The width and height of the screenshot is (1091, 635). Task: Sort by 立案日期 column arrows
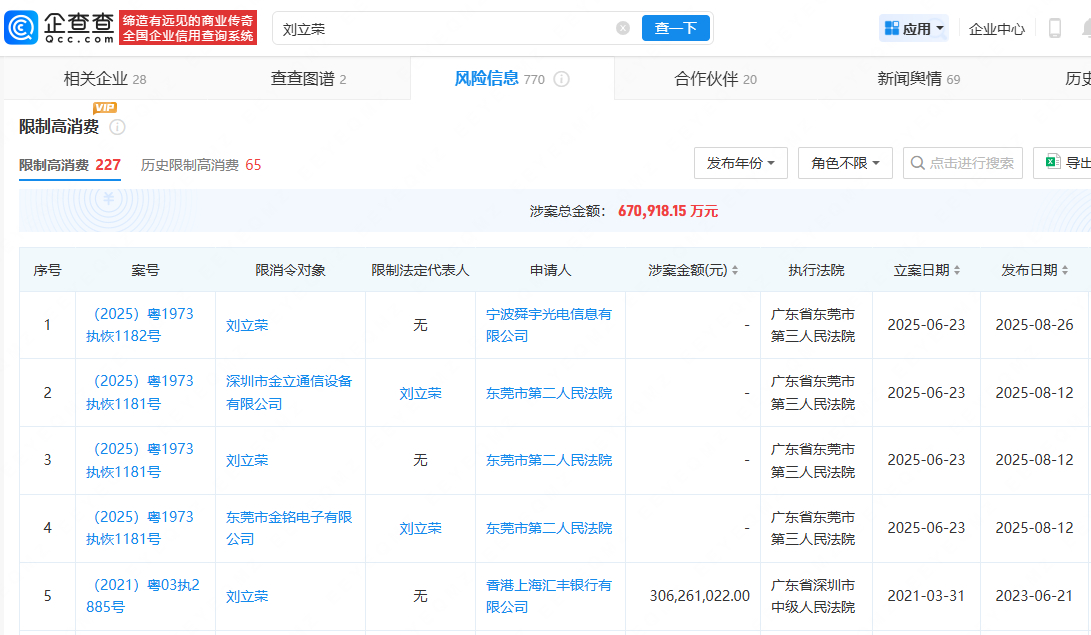coord(957,271)
